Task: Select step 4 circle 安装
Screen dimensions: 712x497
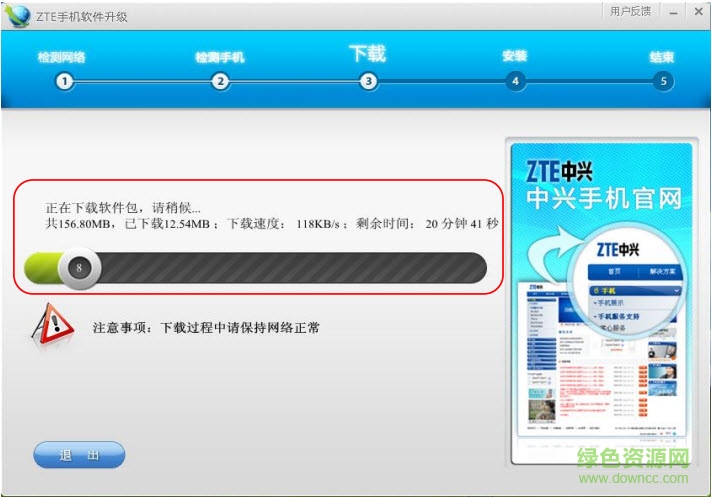Action: [x=515, y=82]
